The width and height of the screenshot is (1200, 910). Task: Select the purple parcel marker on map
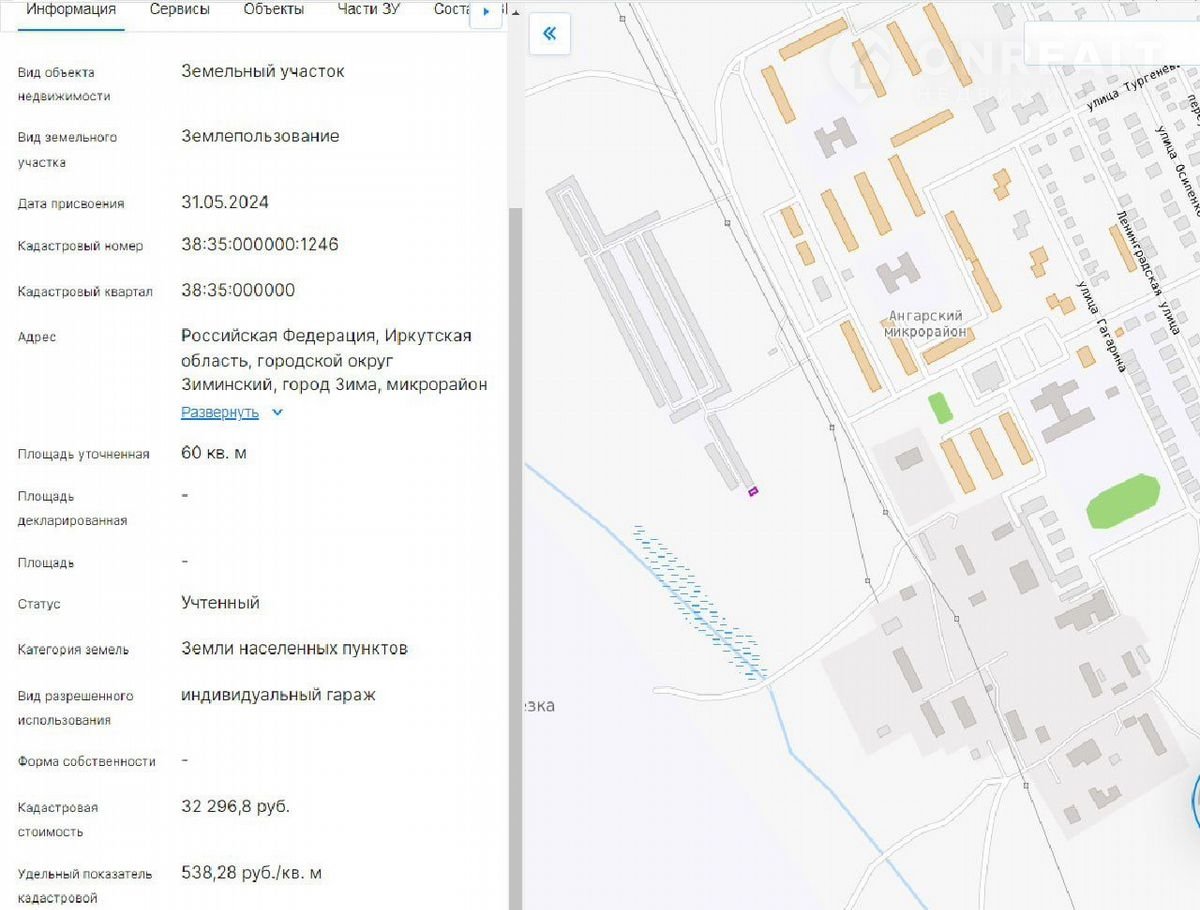[753, 490]
